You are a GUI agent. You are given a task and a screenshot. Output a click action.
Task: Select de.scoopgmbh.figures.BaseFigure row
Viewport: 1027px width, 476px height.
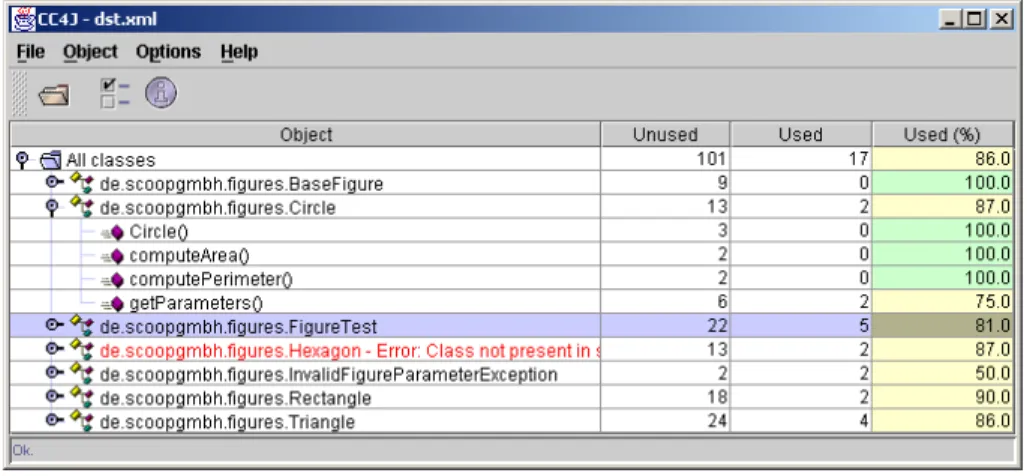[x=241, y=185]
